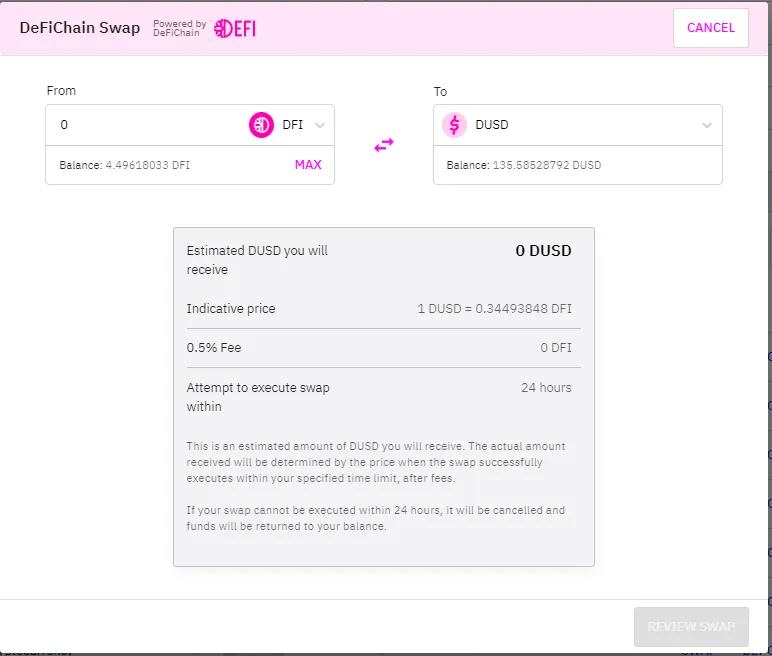Click the pink DFI coin icon
772x656 pixels.
click(261, 125)
